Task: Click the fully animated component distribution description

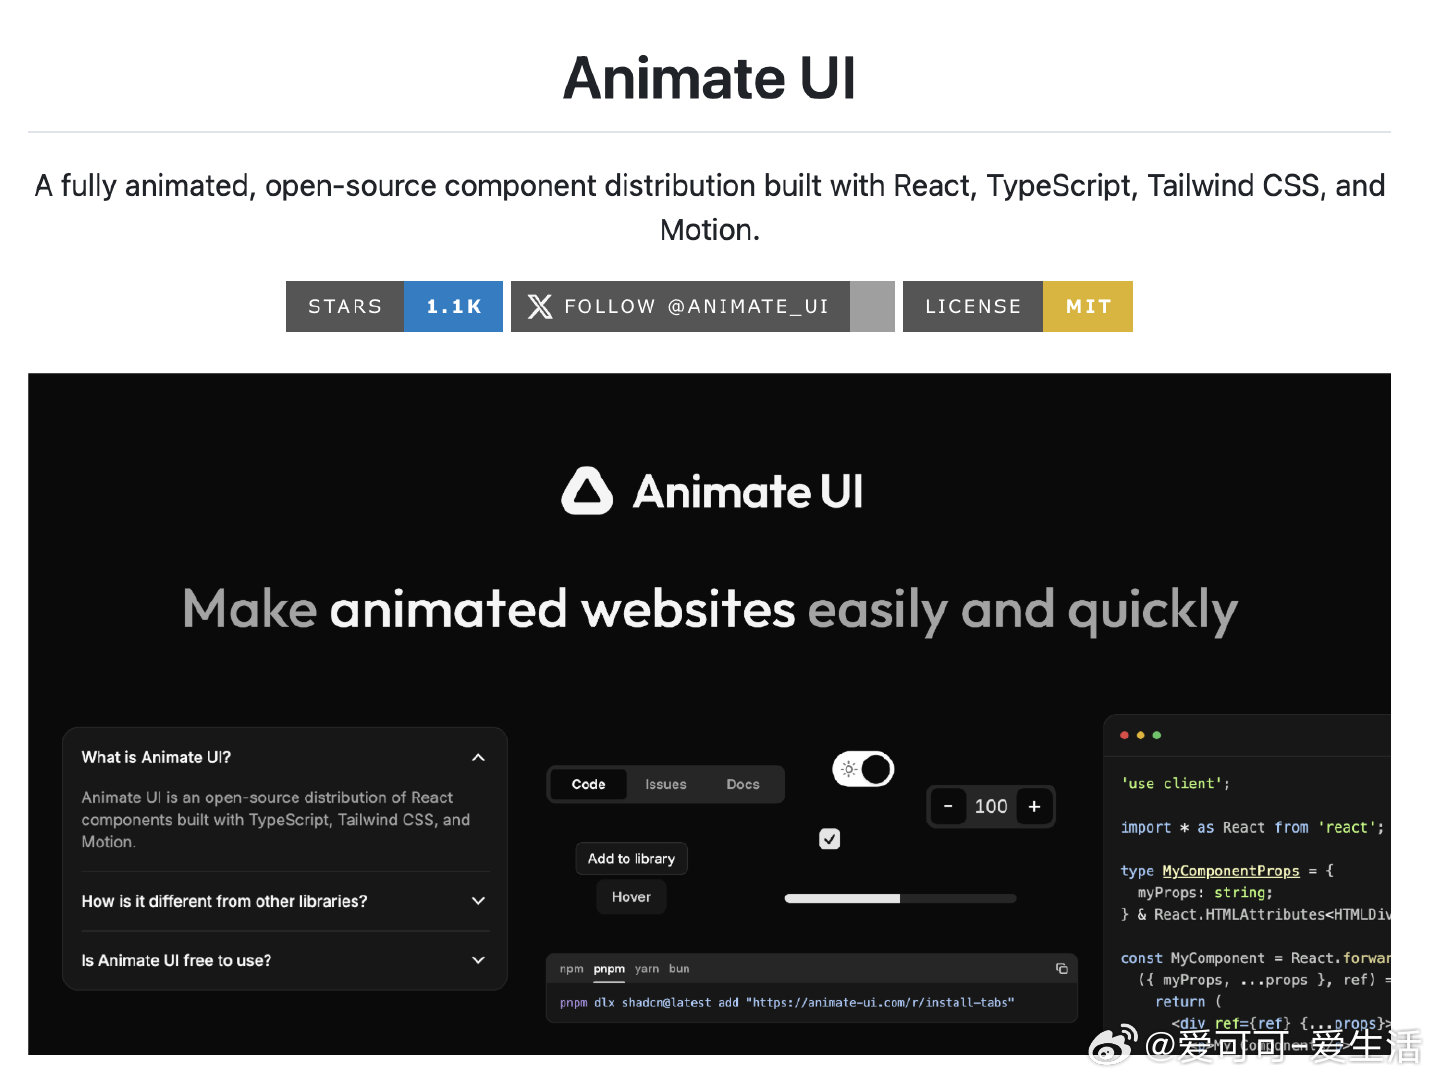Action: 710,207
